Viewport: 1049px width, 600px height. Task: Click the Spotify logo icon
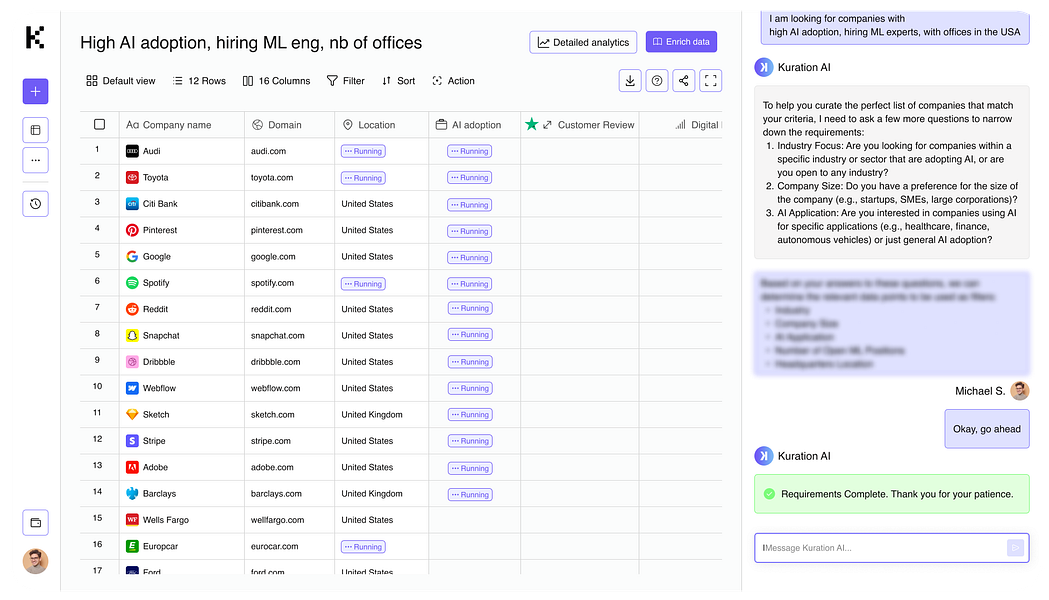pos(132,283)
